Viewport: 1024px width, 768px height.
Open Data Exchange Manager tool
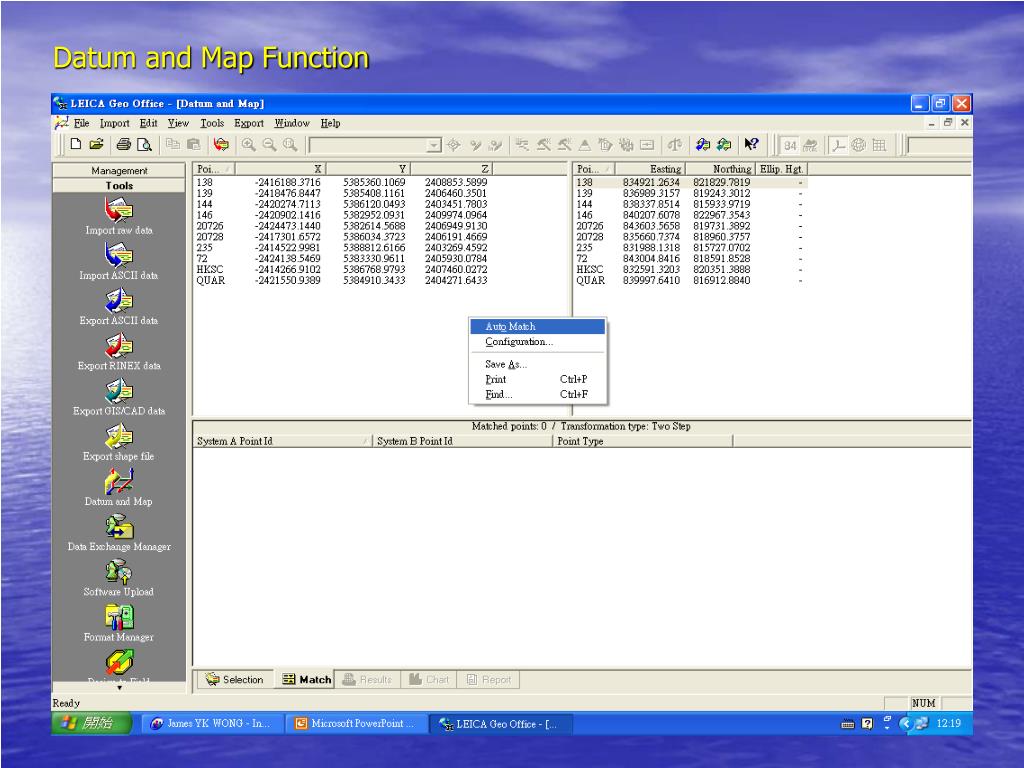(119, 533)
